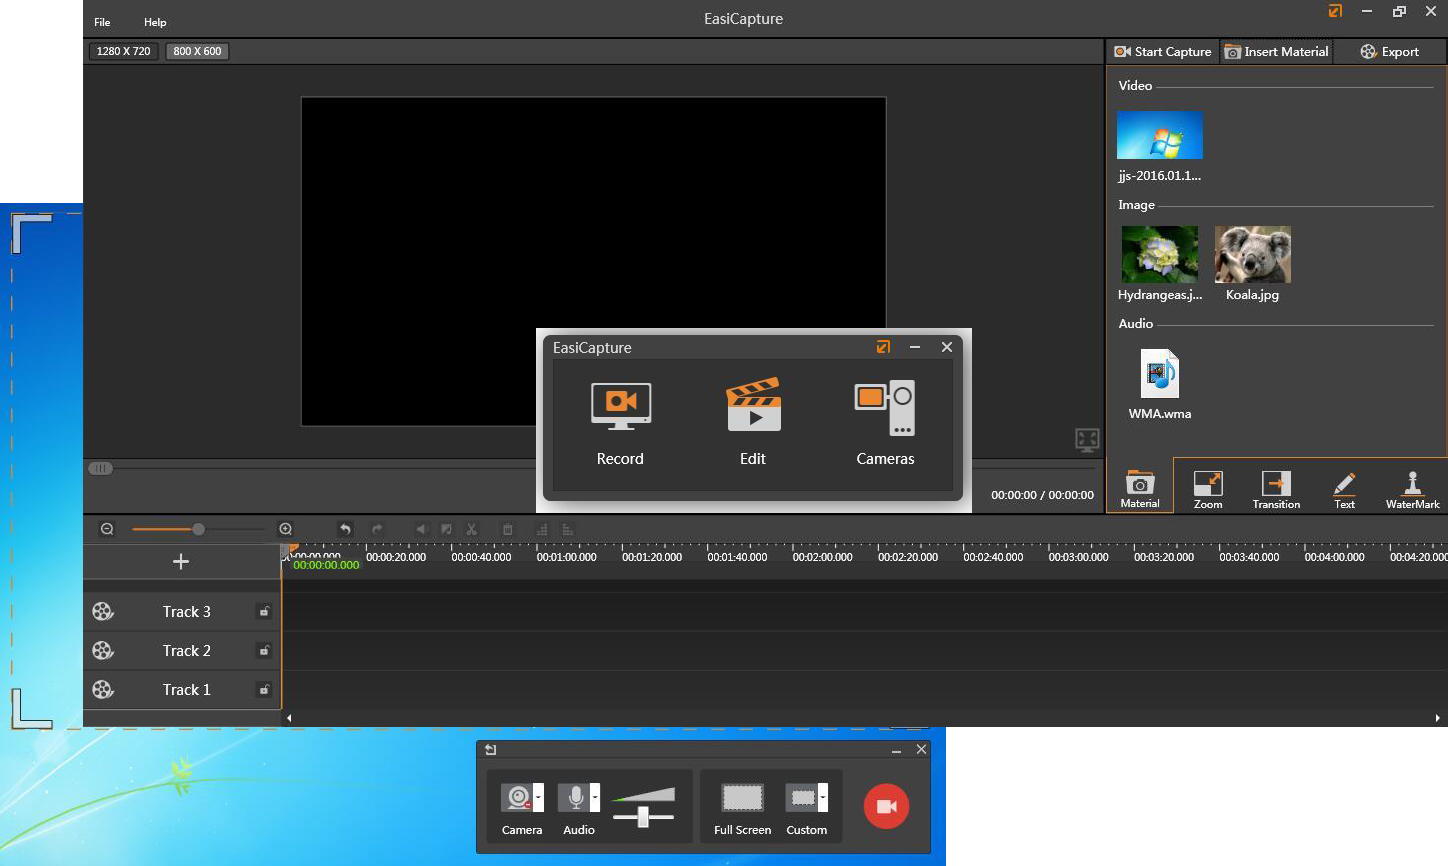Click the orange mini-mode icon in EasiCapture dialog
The image size is (1448, 866).
coord(883,347)
